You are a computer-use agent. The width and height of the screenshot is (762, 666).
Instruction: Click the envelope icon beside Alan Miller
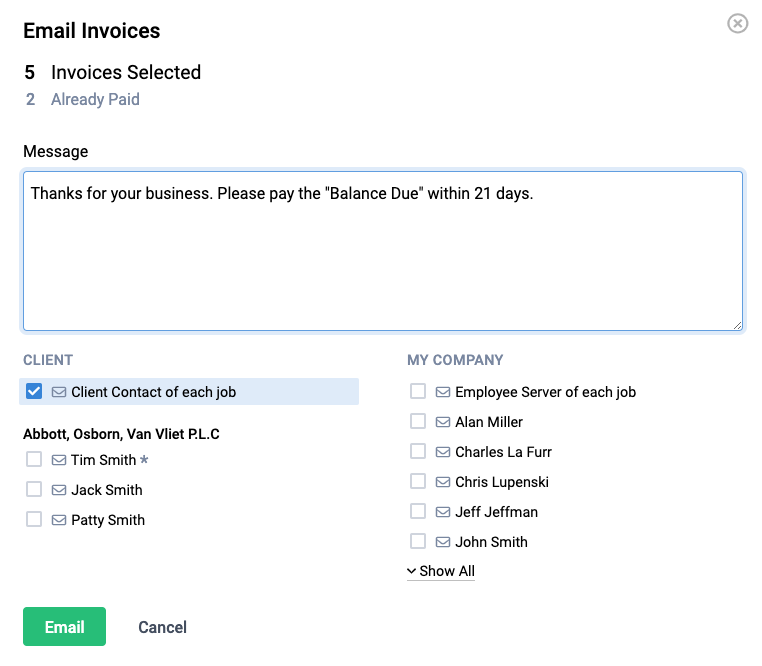[x=443, y=422]
